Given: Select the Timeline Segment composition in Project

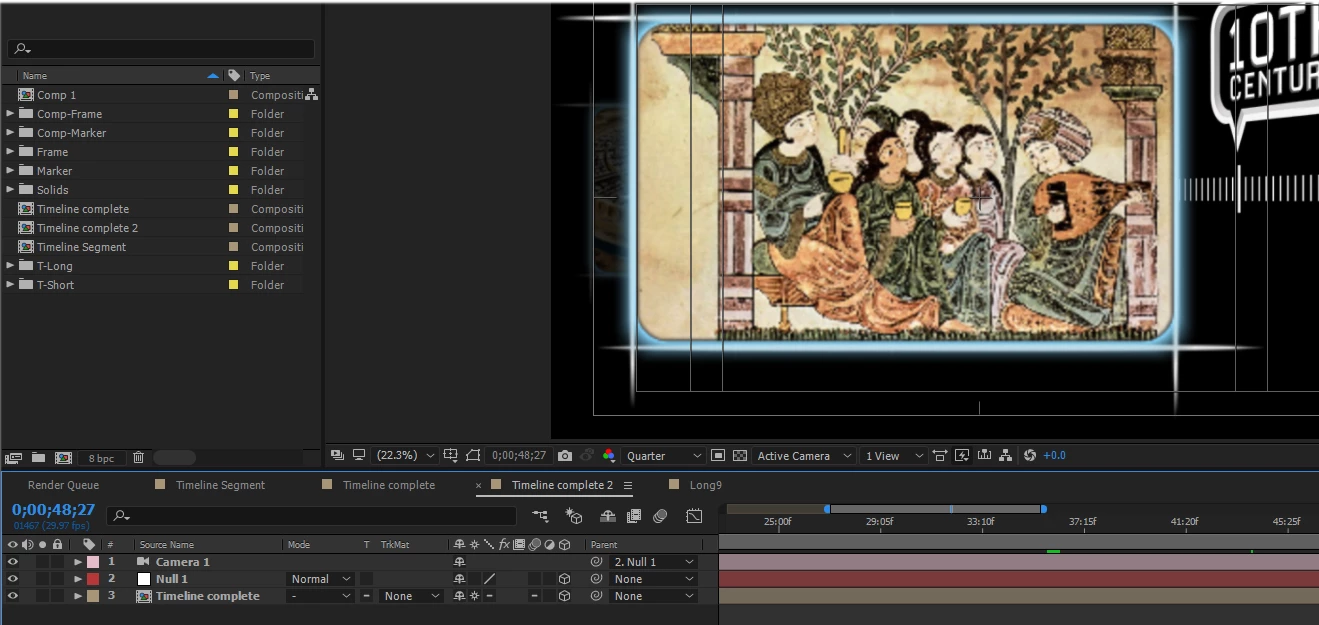Looking at the screenshot, I should 81,247.
